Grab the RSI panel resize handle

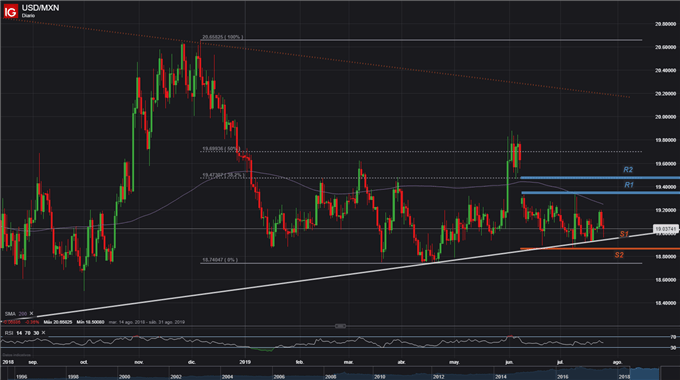pos(340,326)
